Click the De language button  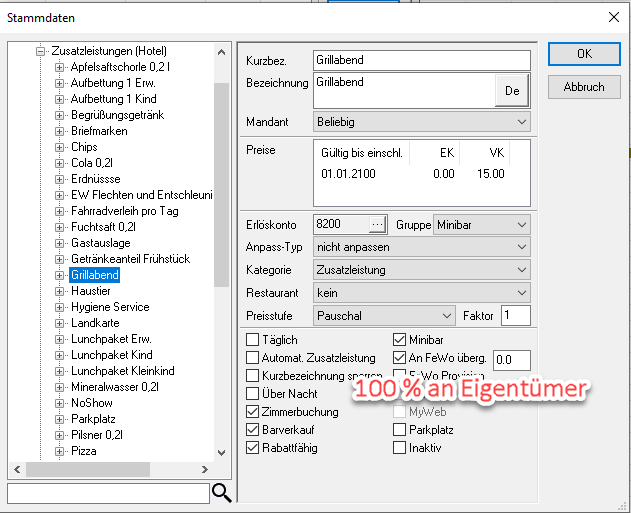pos(512,91)
